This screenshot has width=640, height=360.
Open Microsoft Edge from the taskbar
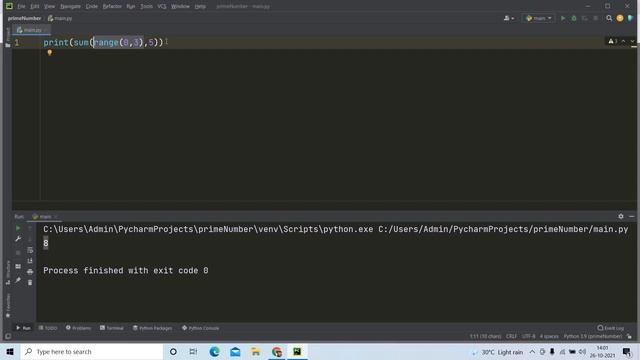[x=214, y=351]
